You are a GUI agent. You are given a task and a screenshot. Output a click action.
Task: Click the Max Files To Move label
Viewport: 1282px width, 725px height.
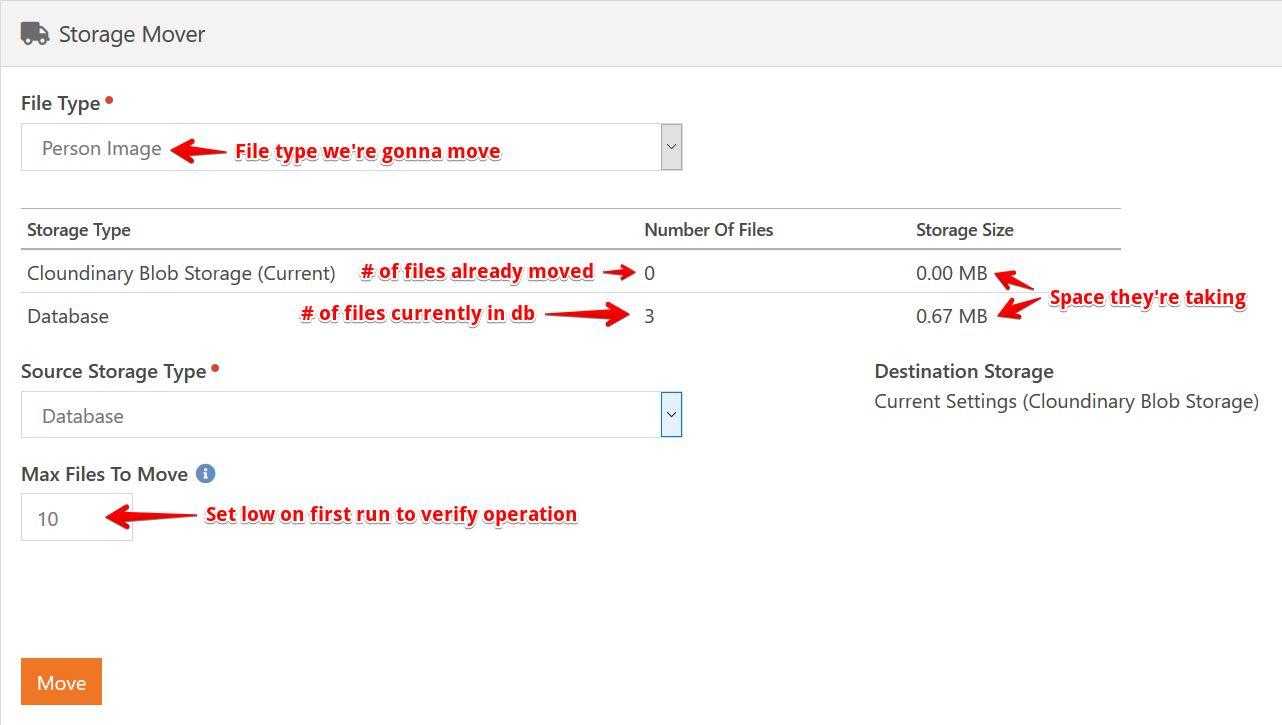pyautogui.click(x=105, y=475)
